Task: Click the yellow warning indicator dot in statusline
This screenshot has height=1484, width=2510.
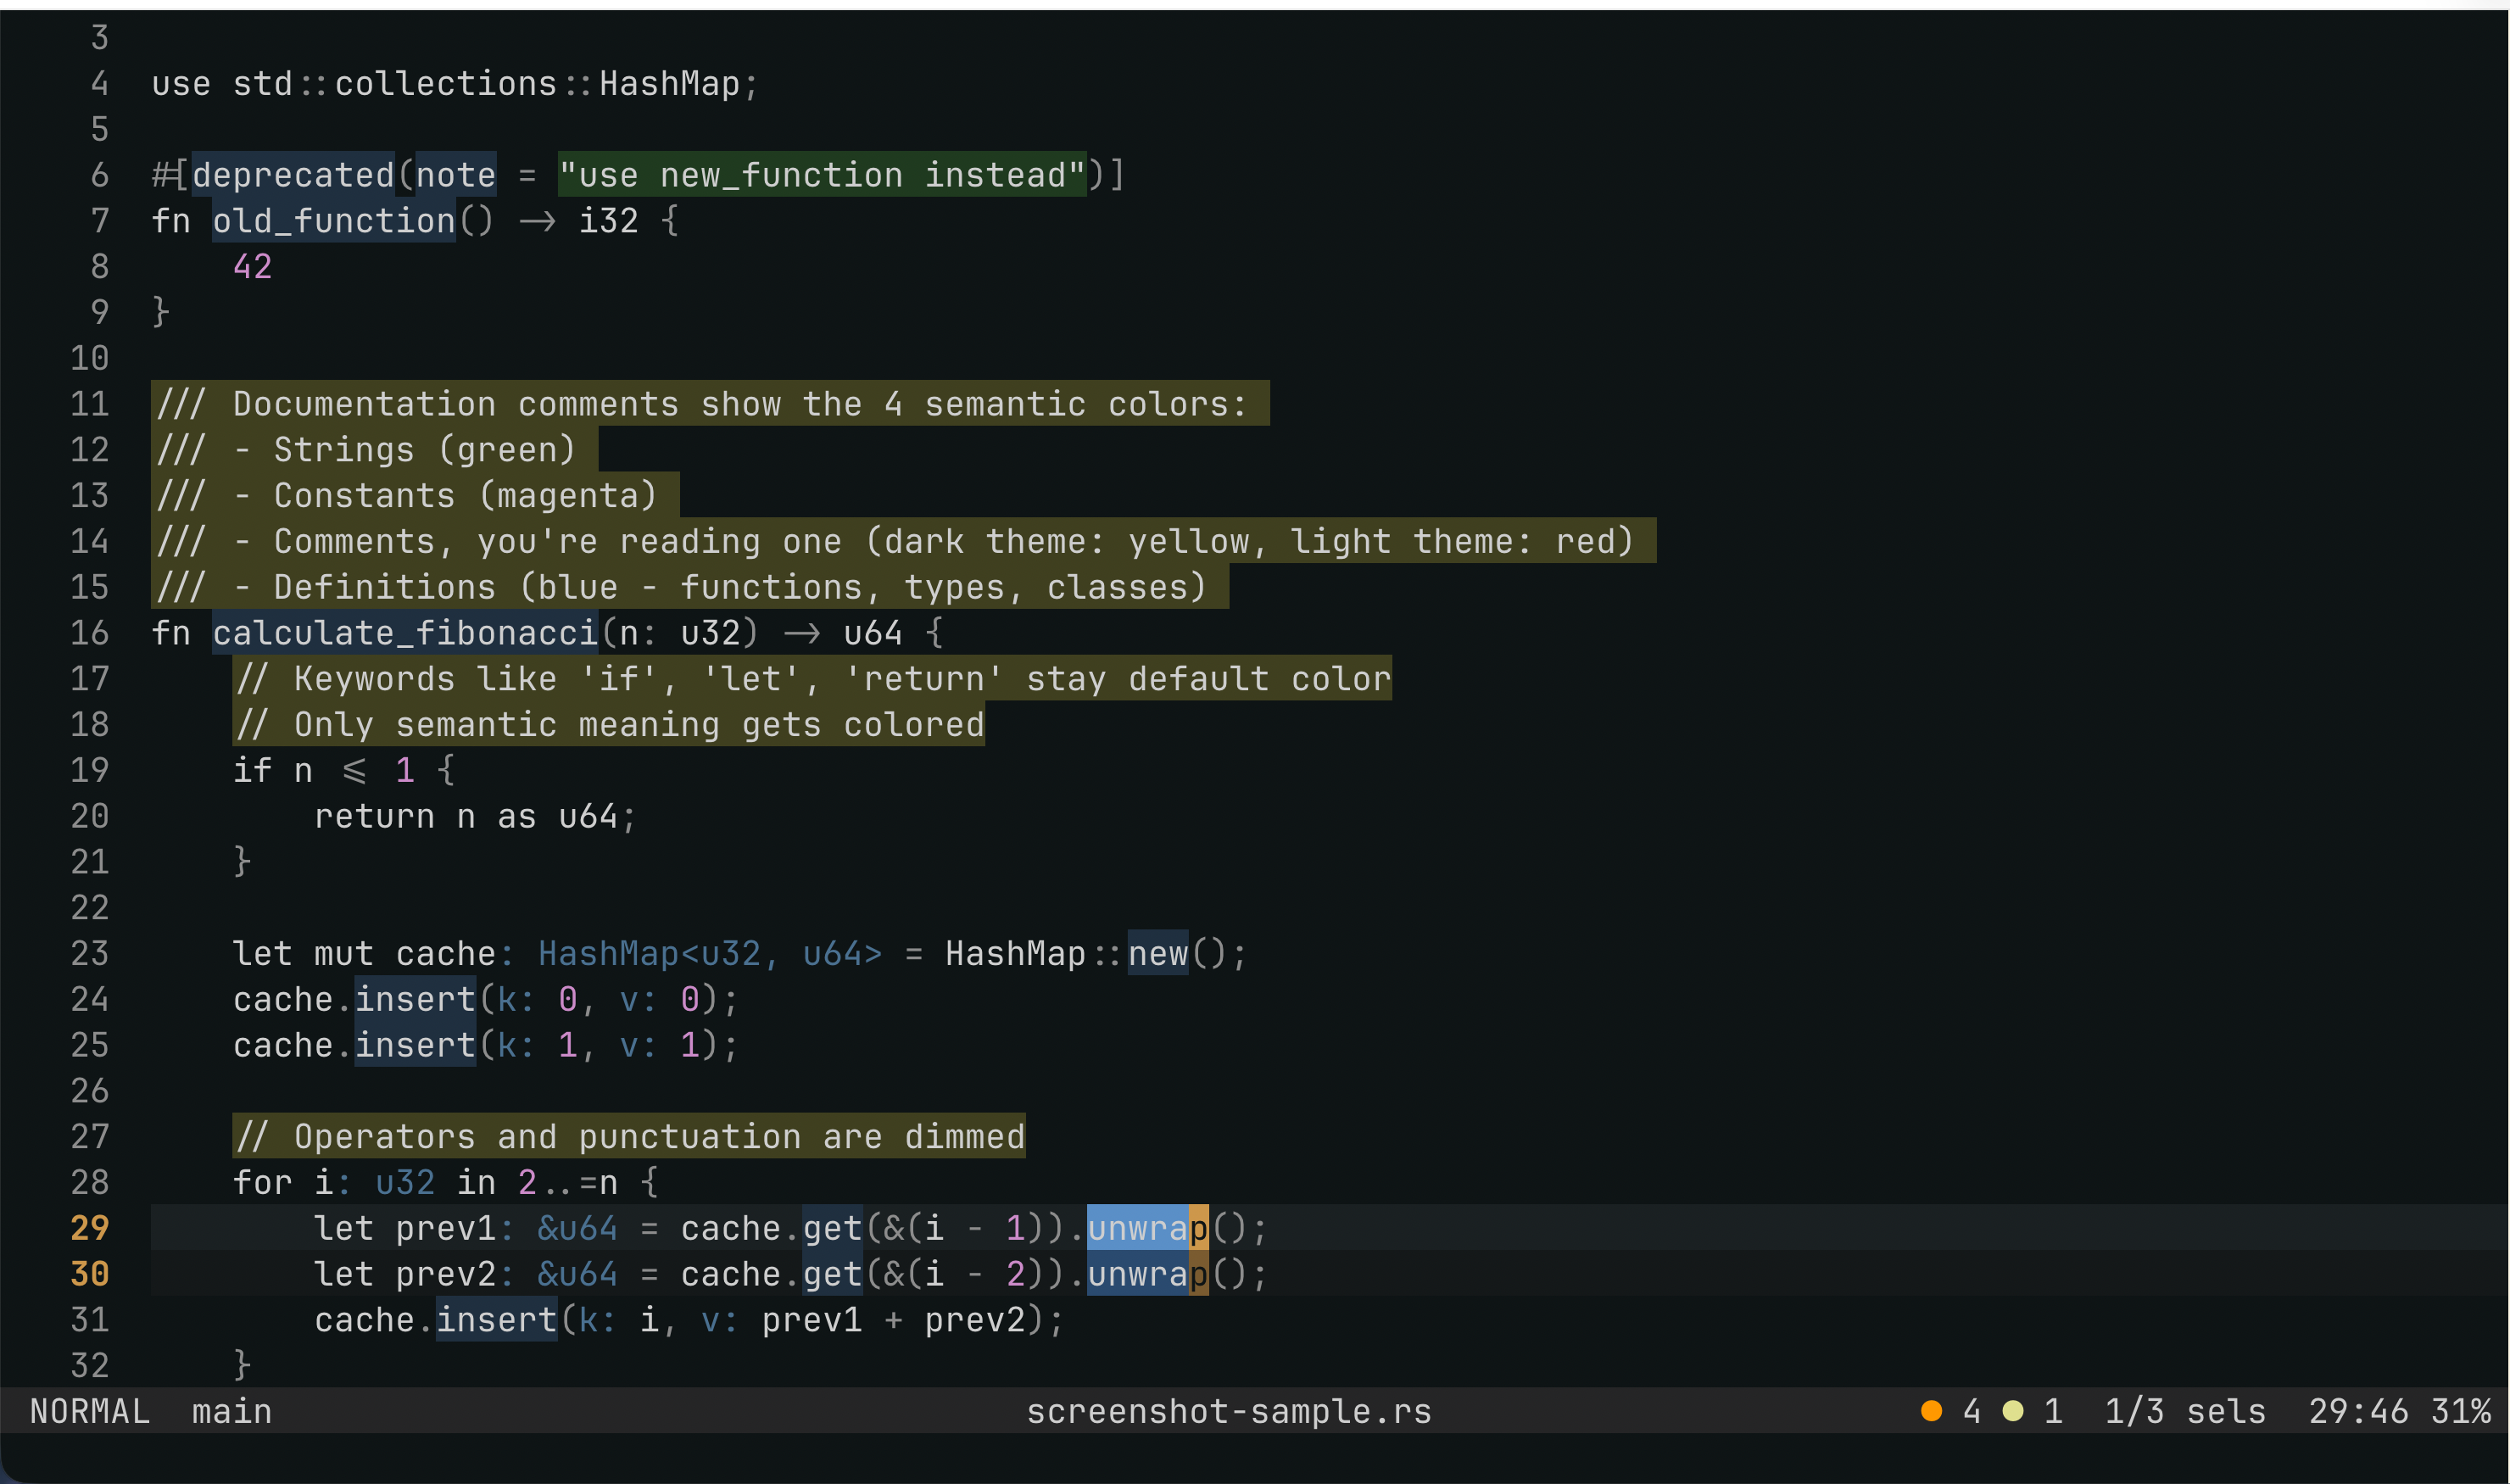Action: [x=2013, y=1411]
